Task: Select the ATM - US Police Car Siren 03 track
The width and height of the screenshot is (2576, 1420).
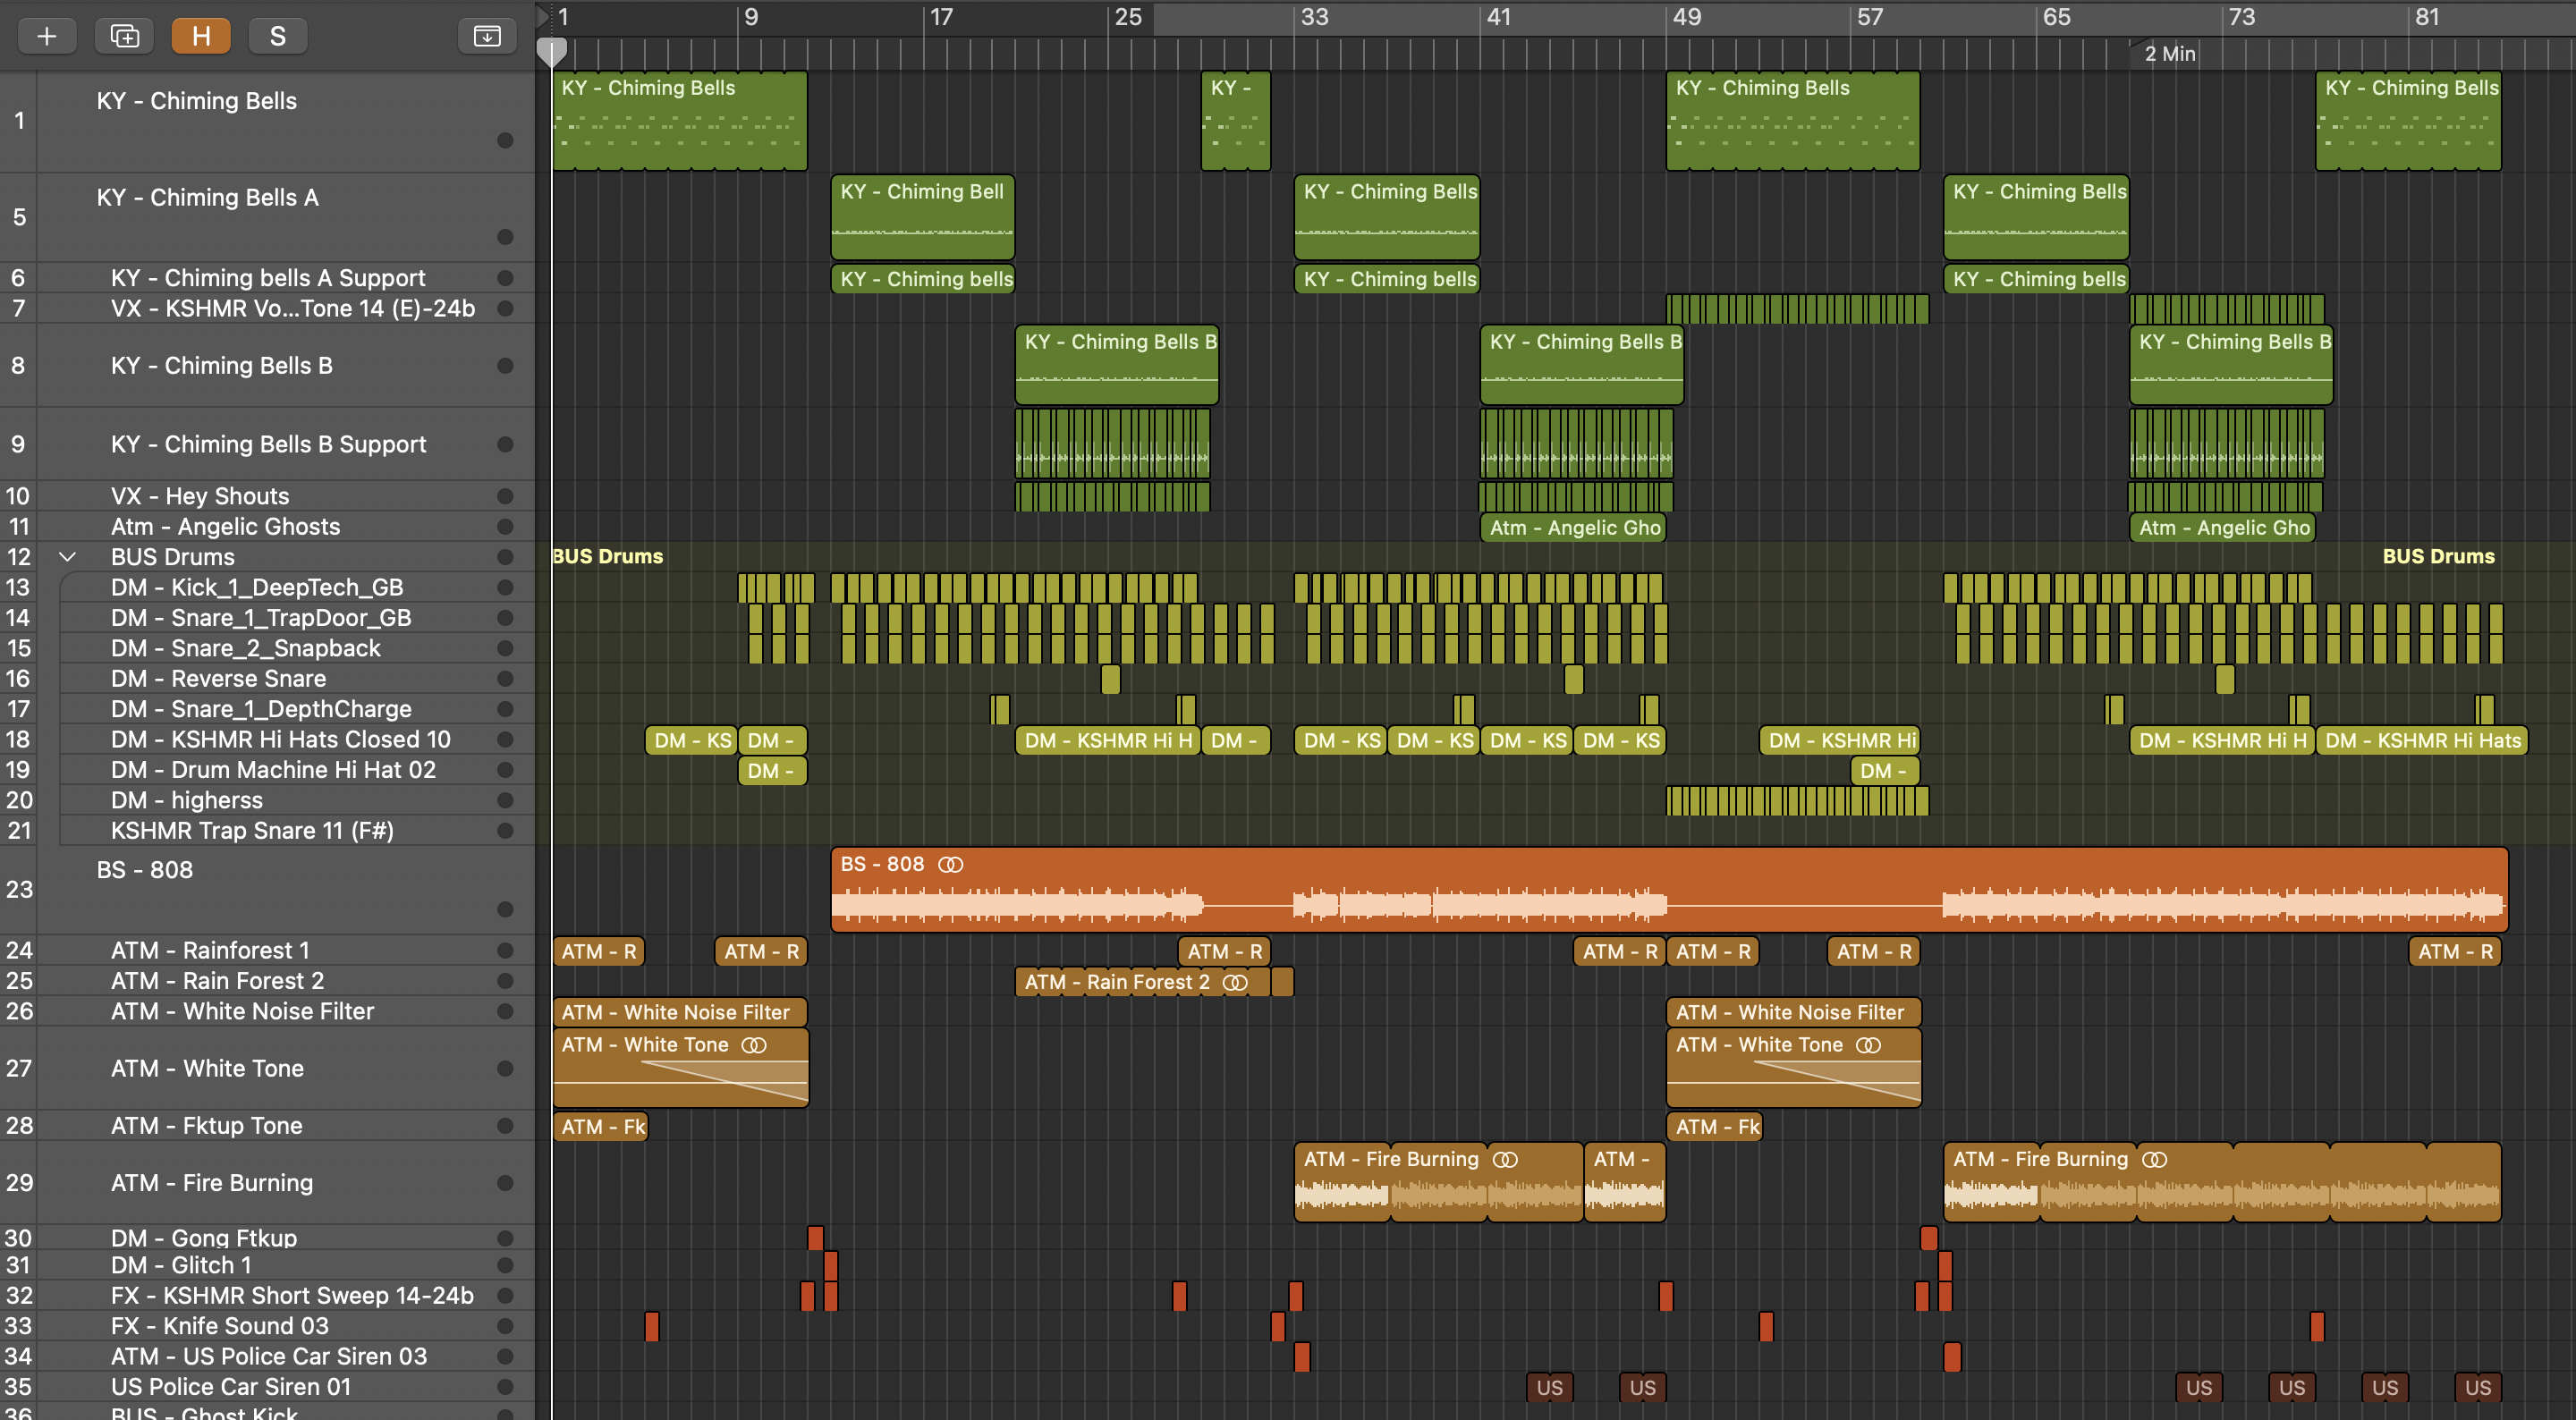Action: pos(268,1356)
